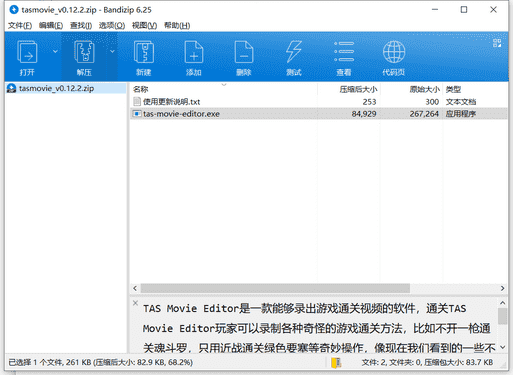Click the exe application file icon

tap(137, 114)
